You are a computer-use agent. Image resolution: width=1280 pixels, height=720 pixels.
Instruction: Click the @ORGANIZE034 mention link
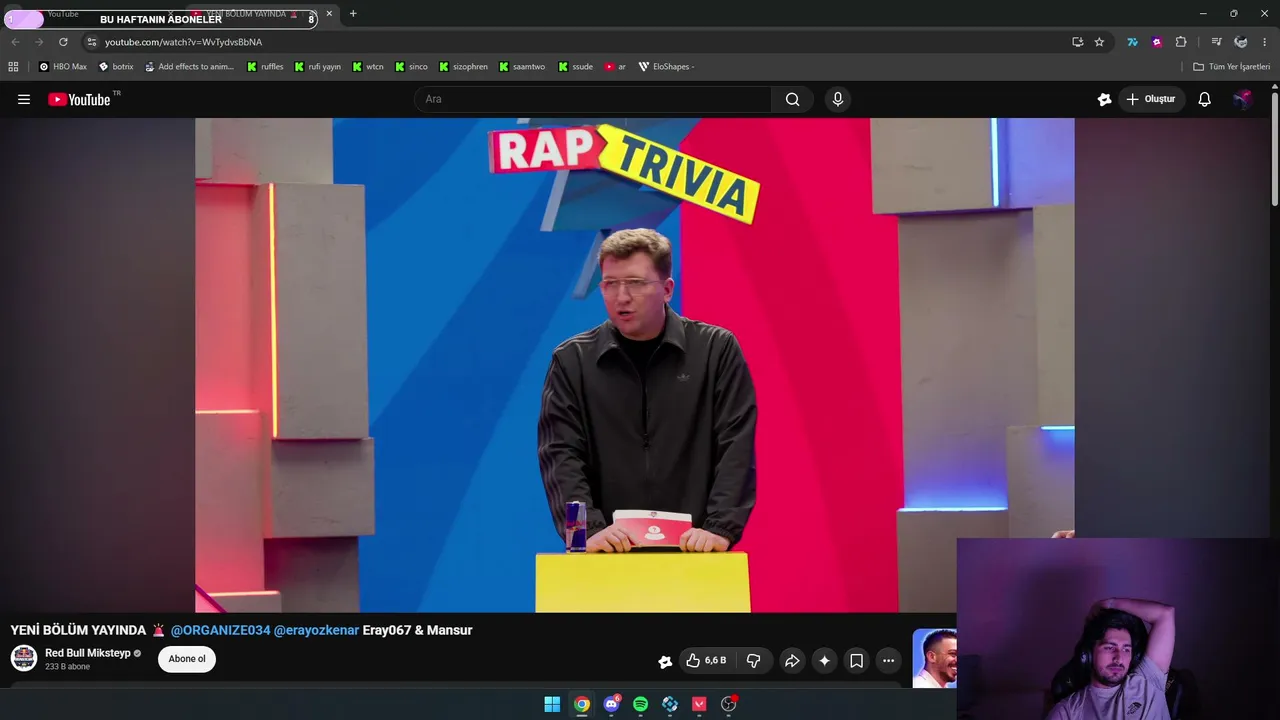pyautogui.click(x=221, y=630)
